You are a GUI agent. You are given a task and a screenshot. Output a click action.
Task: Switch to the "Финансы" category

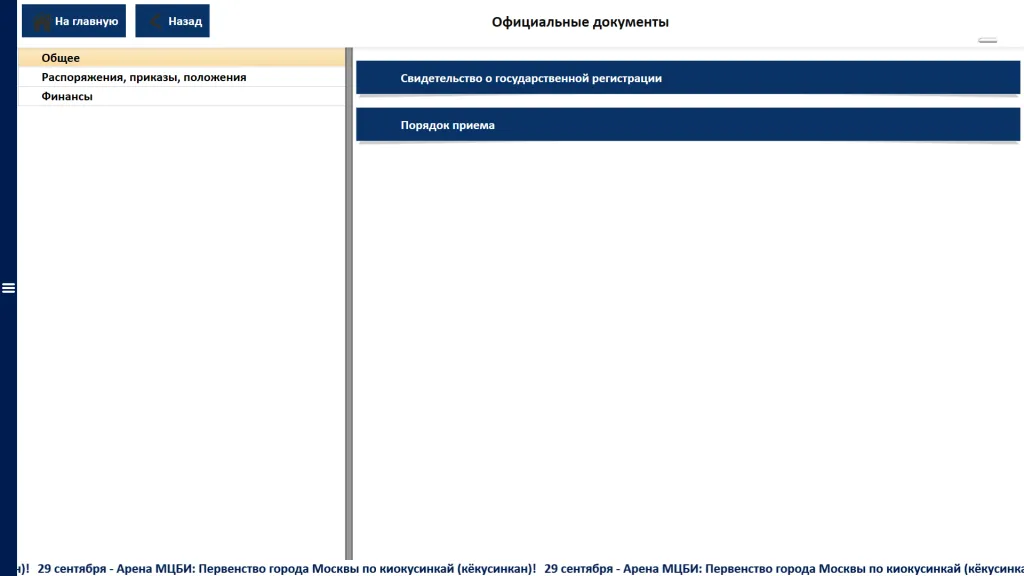click(182, 96)
